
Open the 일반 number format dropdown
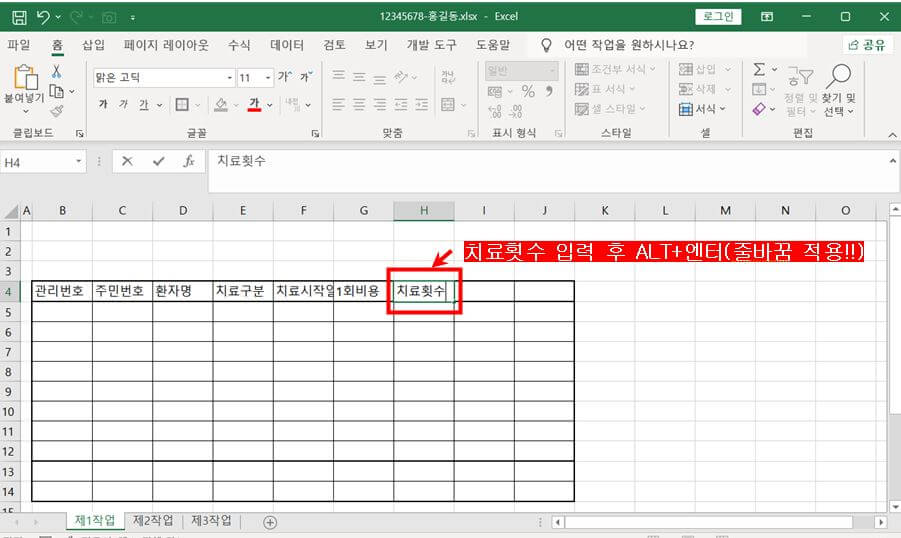pos(552,71)
